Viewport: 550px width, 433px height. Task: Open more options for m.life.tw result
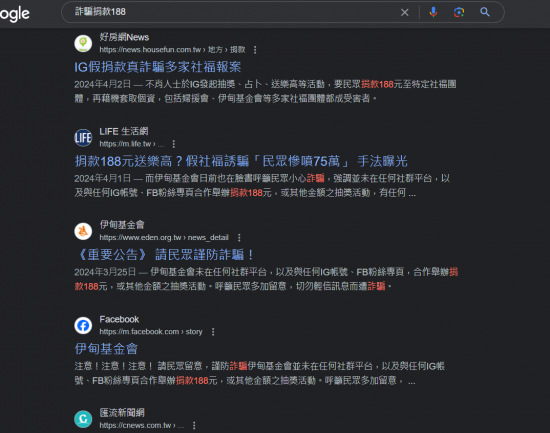point(174,144)
